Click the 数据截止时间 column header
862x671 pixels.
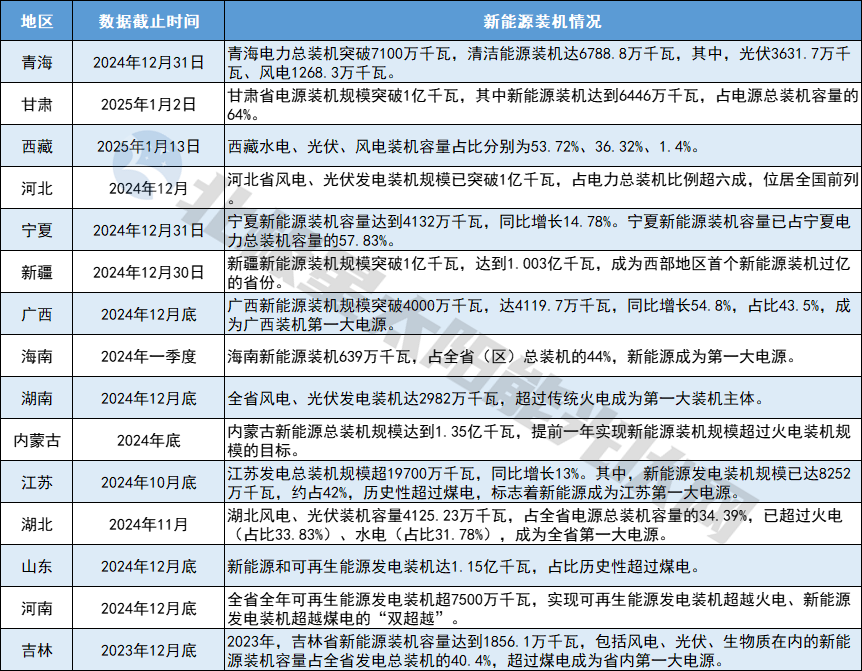(148, 21)
